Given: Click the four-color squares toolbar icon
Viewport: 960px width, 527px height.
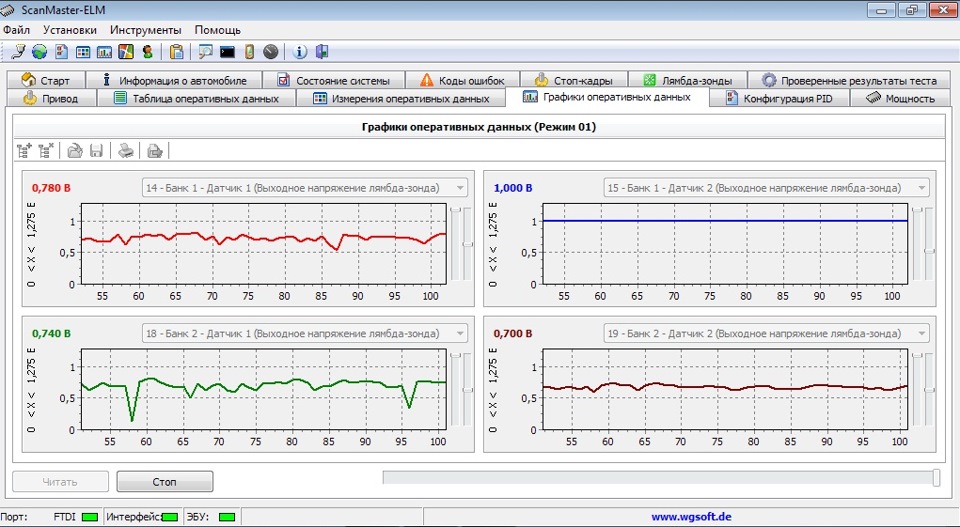Looking at the screenshot, I should [x=126, y=51].
